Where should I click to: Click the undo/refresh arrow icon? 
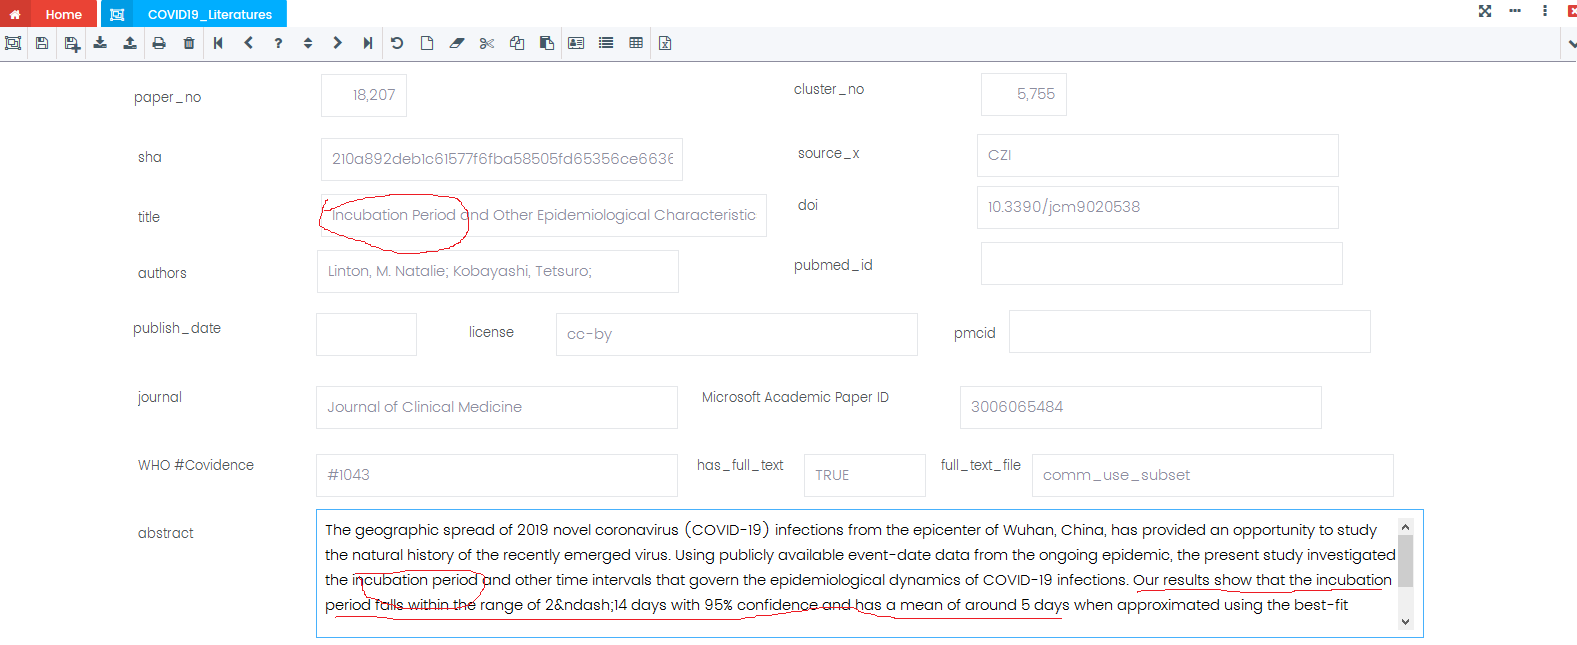point(397,43)
